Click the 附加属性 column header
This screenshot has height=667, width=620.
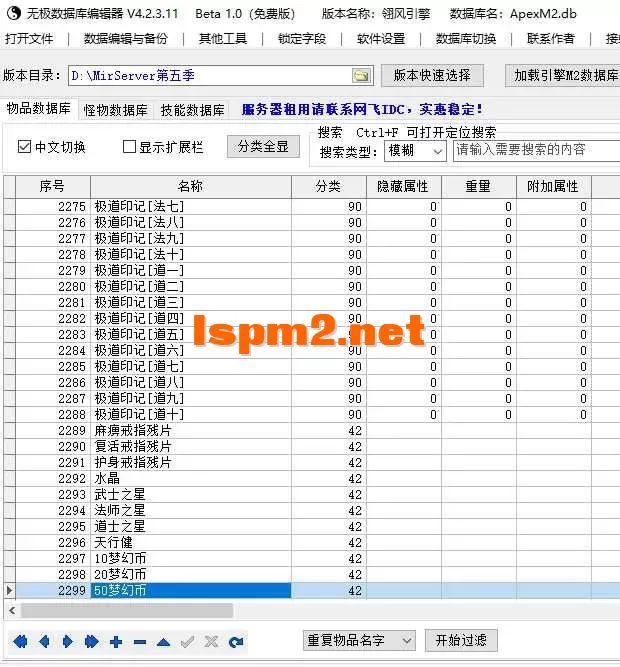pyautogui.click(x=553, y=186)
